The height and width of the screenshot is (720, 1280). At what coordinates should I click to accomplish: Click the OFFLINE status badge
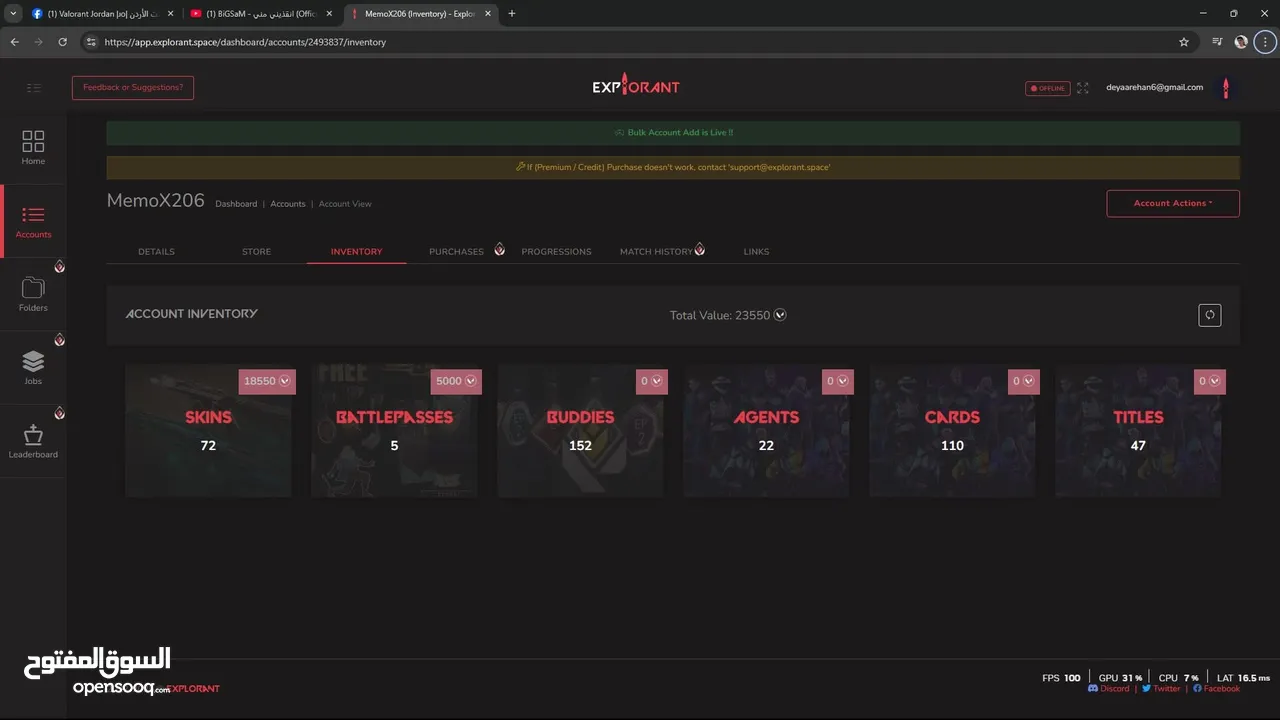pyautogui.click(x=1047, y=88)
